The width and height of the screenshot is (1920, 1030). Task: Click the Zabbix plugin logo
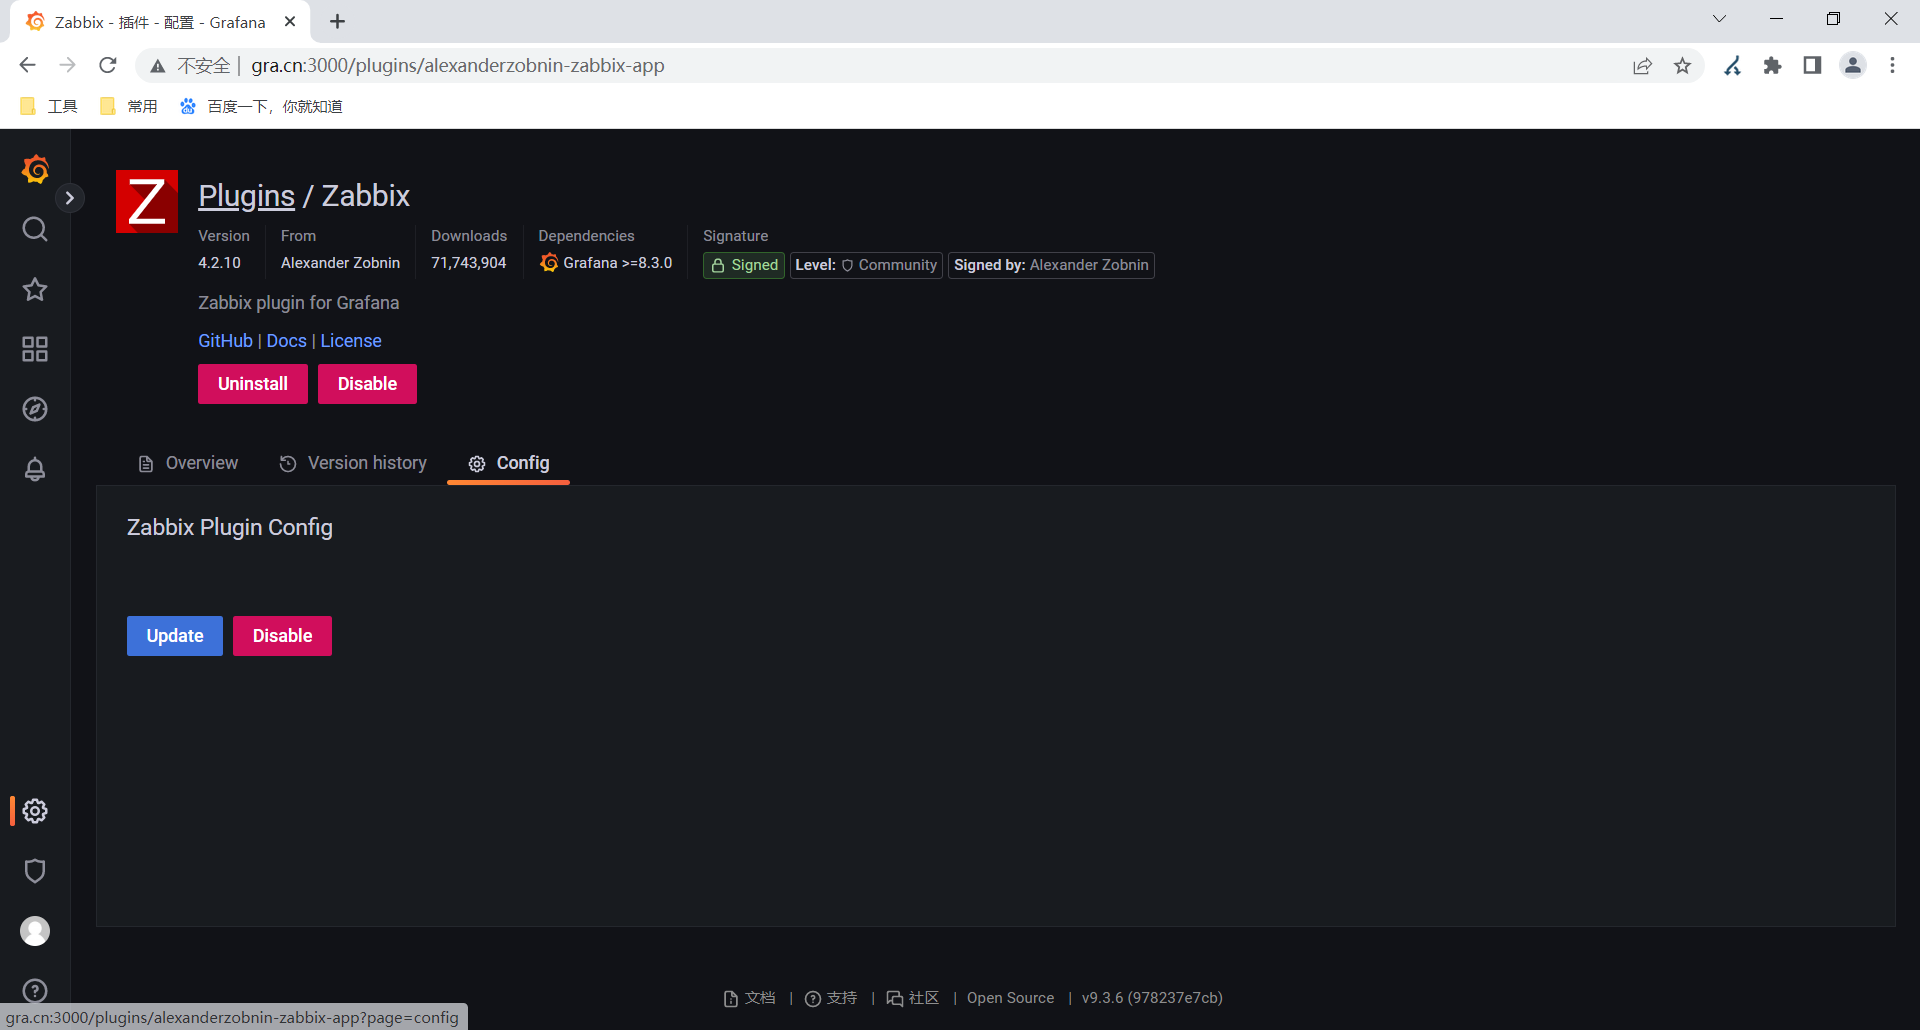[x=147, y=201]
